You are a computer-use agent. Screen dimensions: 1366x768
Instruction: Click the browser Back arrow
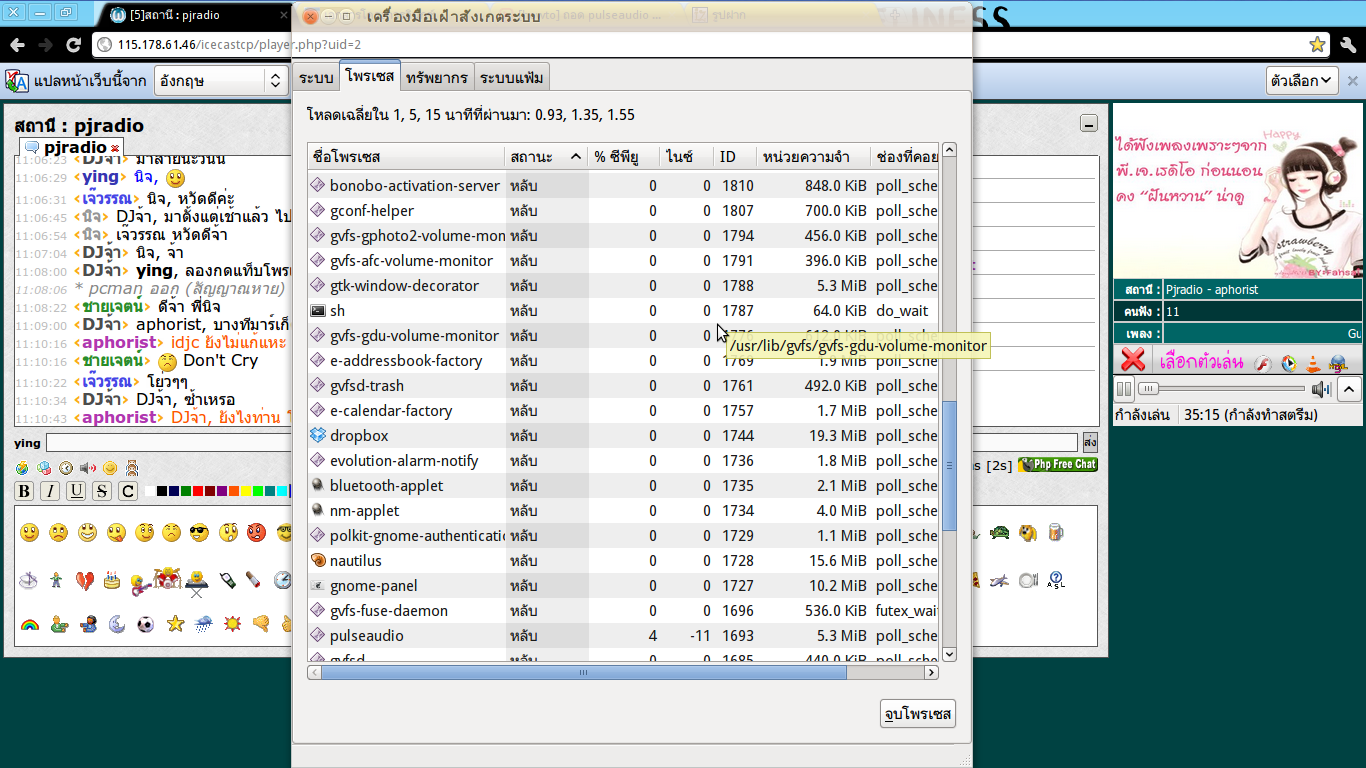point(18,45)
